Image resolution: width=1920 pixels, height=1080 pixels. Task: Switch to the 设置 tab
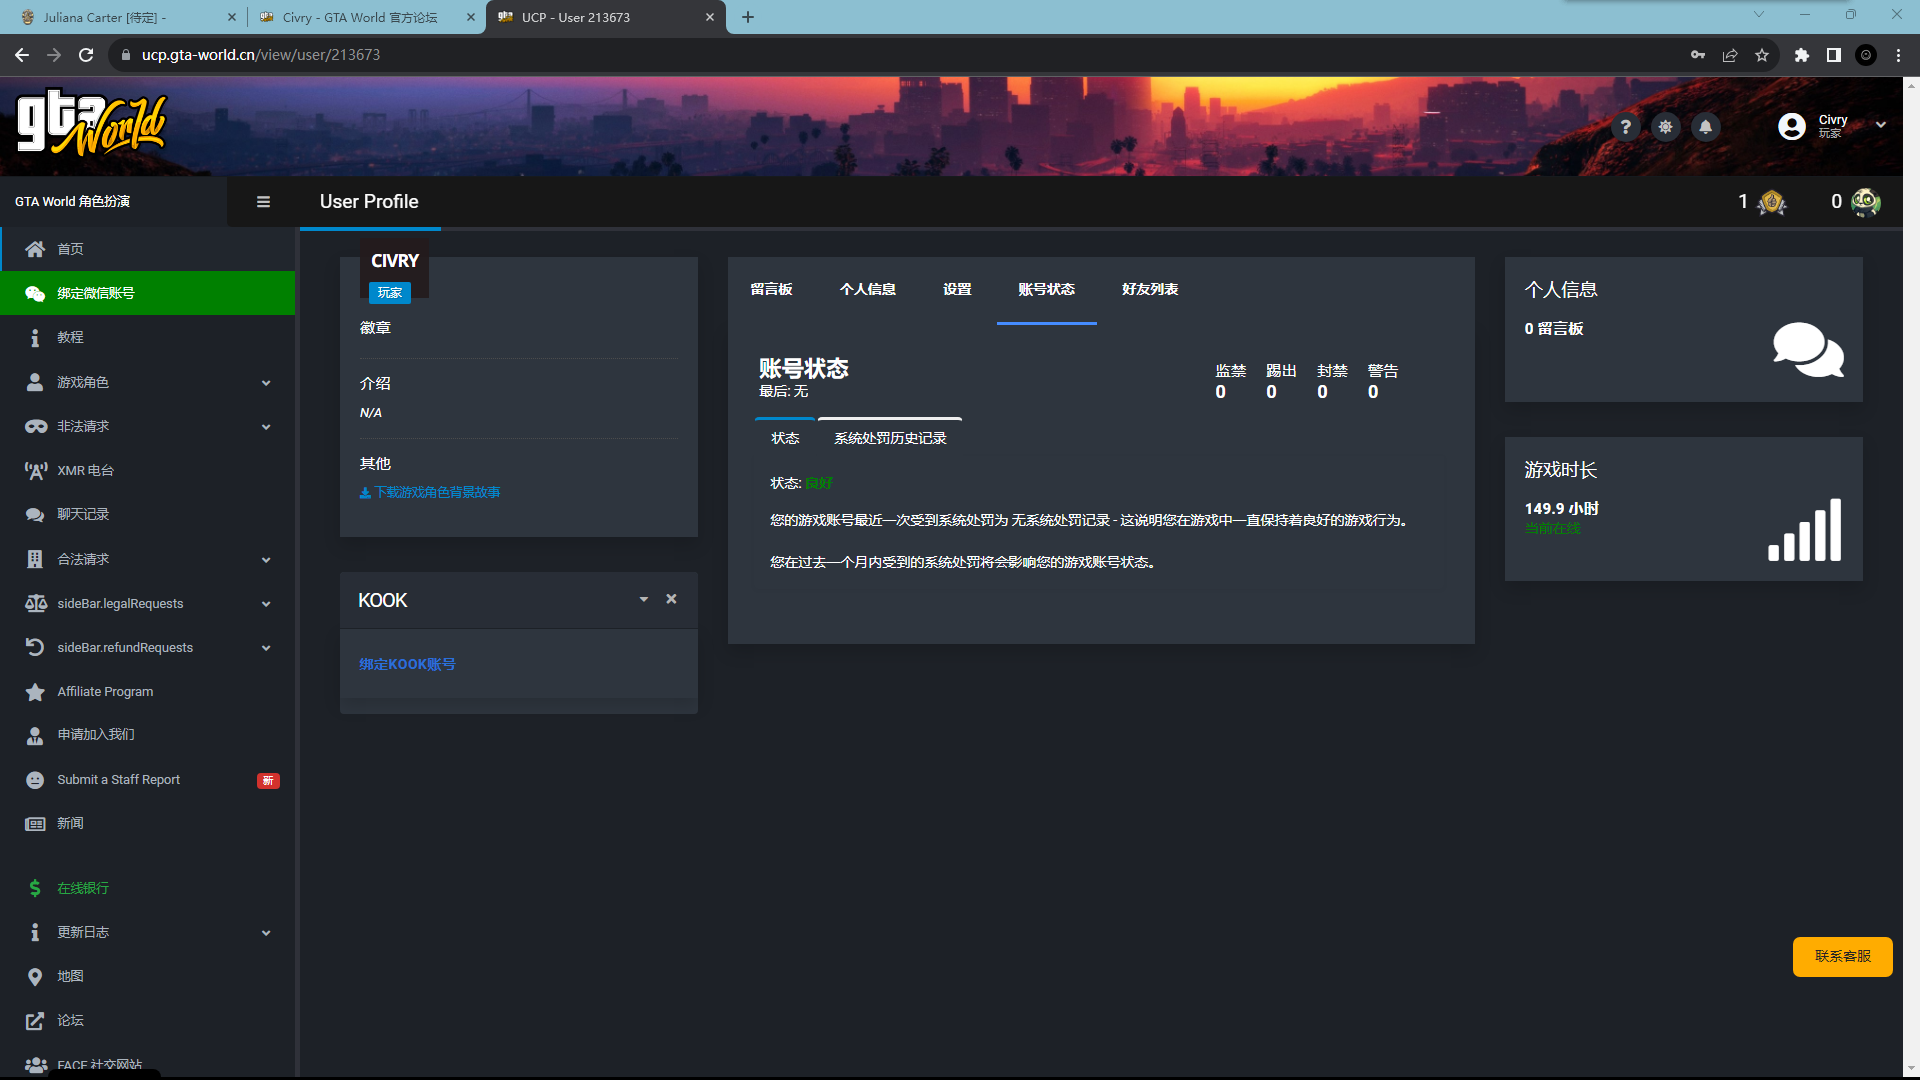pos(957,289)
